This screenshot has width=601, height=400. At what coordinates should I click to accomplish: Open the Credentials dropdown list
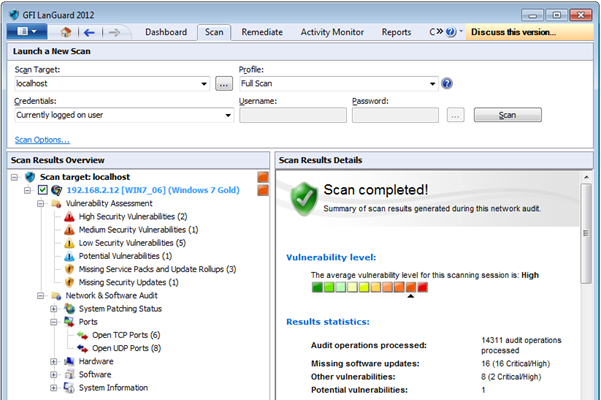(226, 115)
